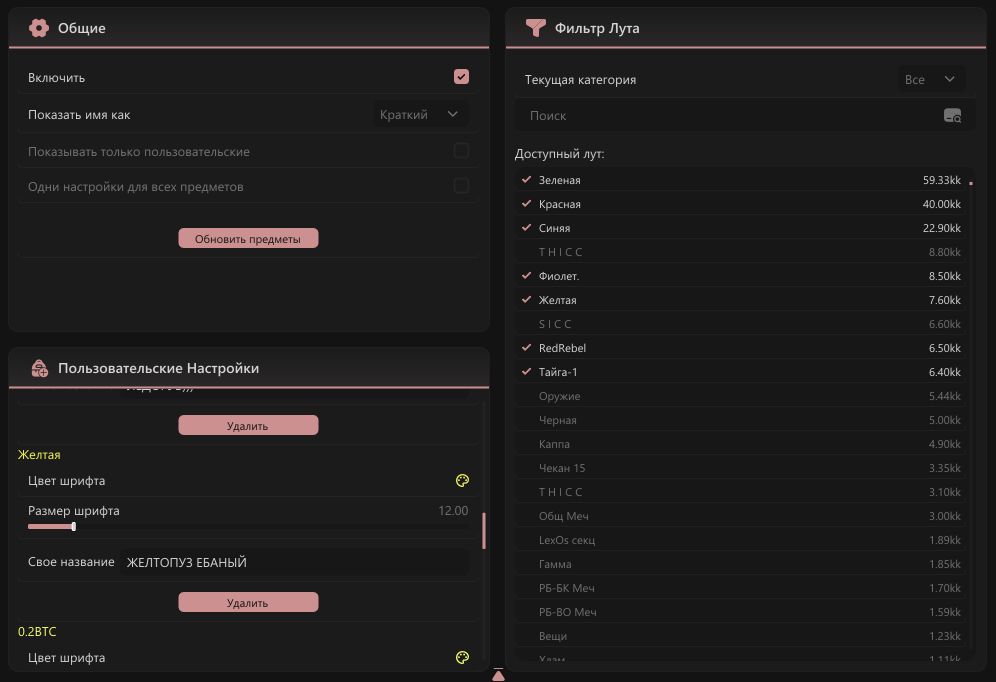The image size is (996, 682).
Task: Click the search icon in Поиск field
Action: pos(952,116)
